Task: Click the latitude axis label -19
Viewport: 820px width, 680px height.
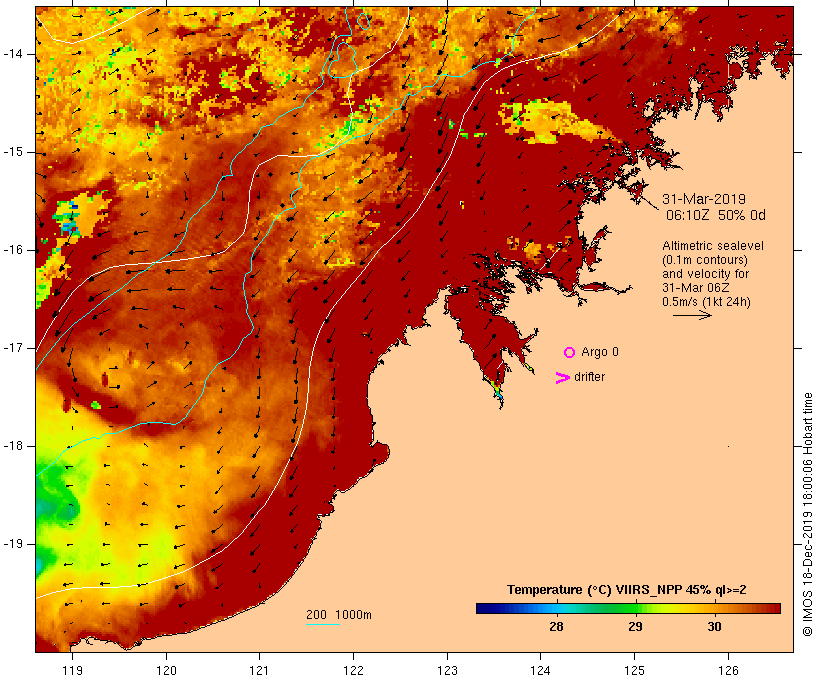Action: (13, 544)
